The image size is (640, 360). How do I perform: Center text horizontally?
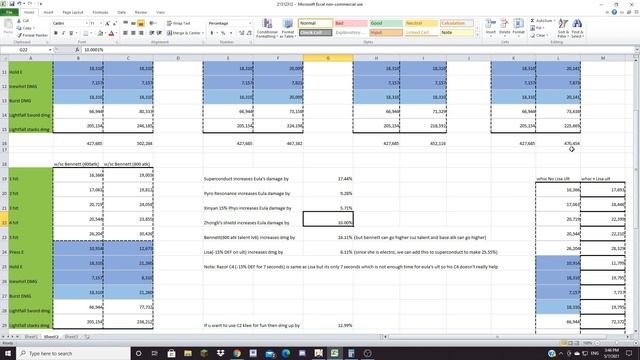pos(133,33)
